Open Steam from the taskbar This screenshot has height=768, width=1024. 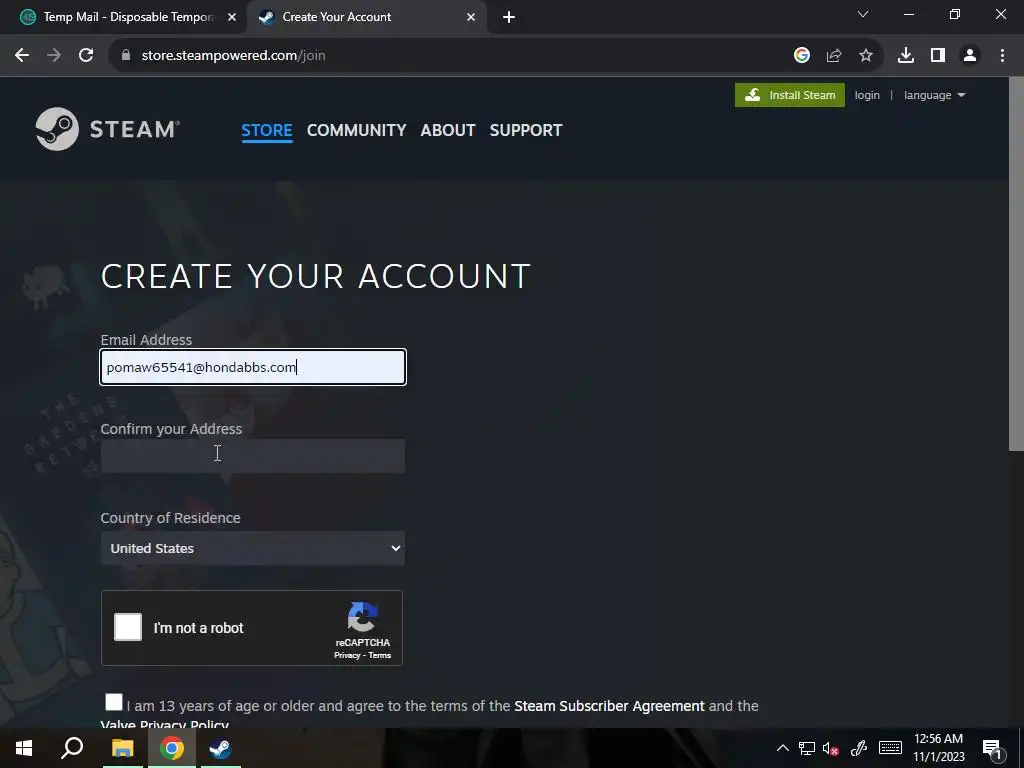coord(220,748)
